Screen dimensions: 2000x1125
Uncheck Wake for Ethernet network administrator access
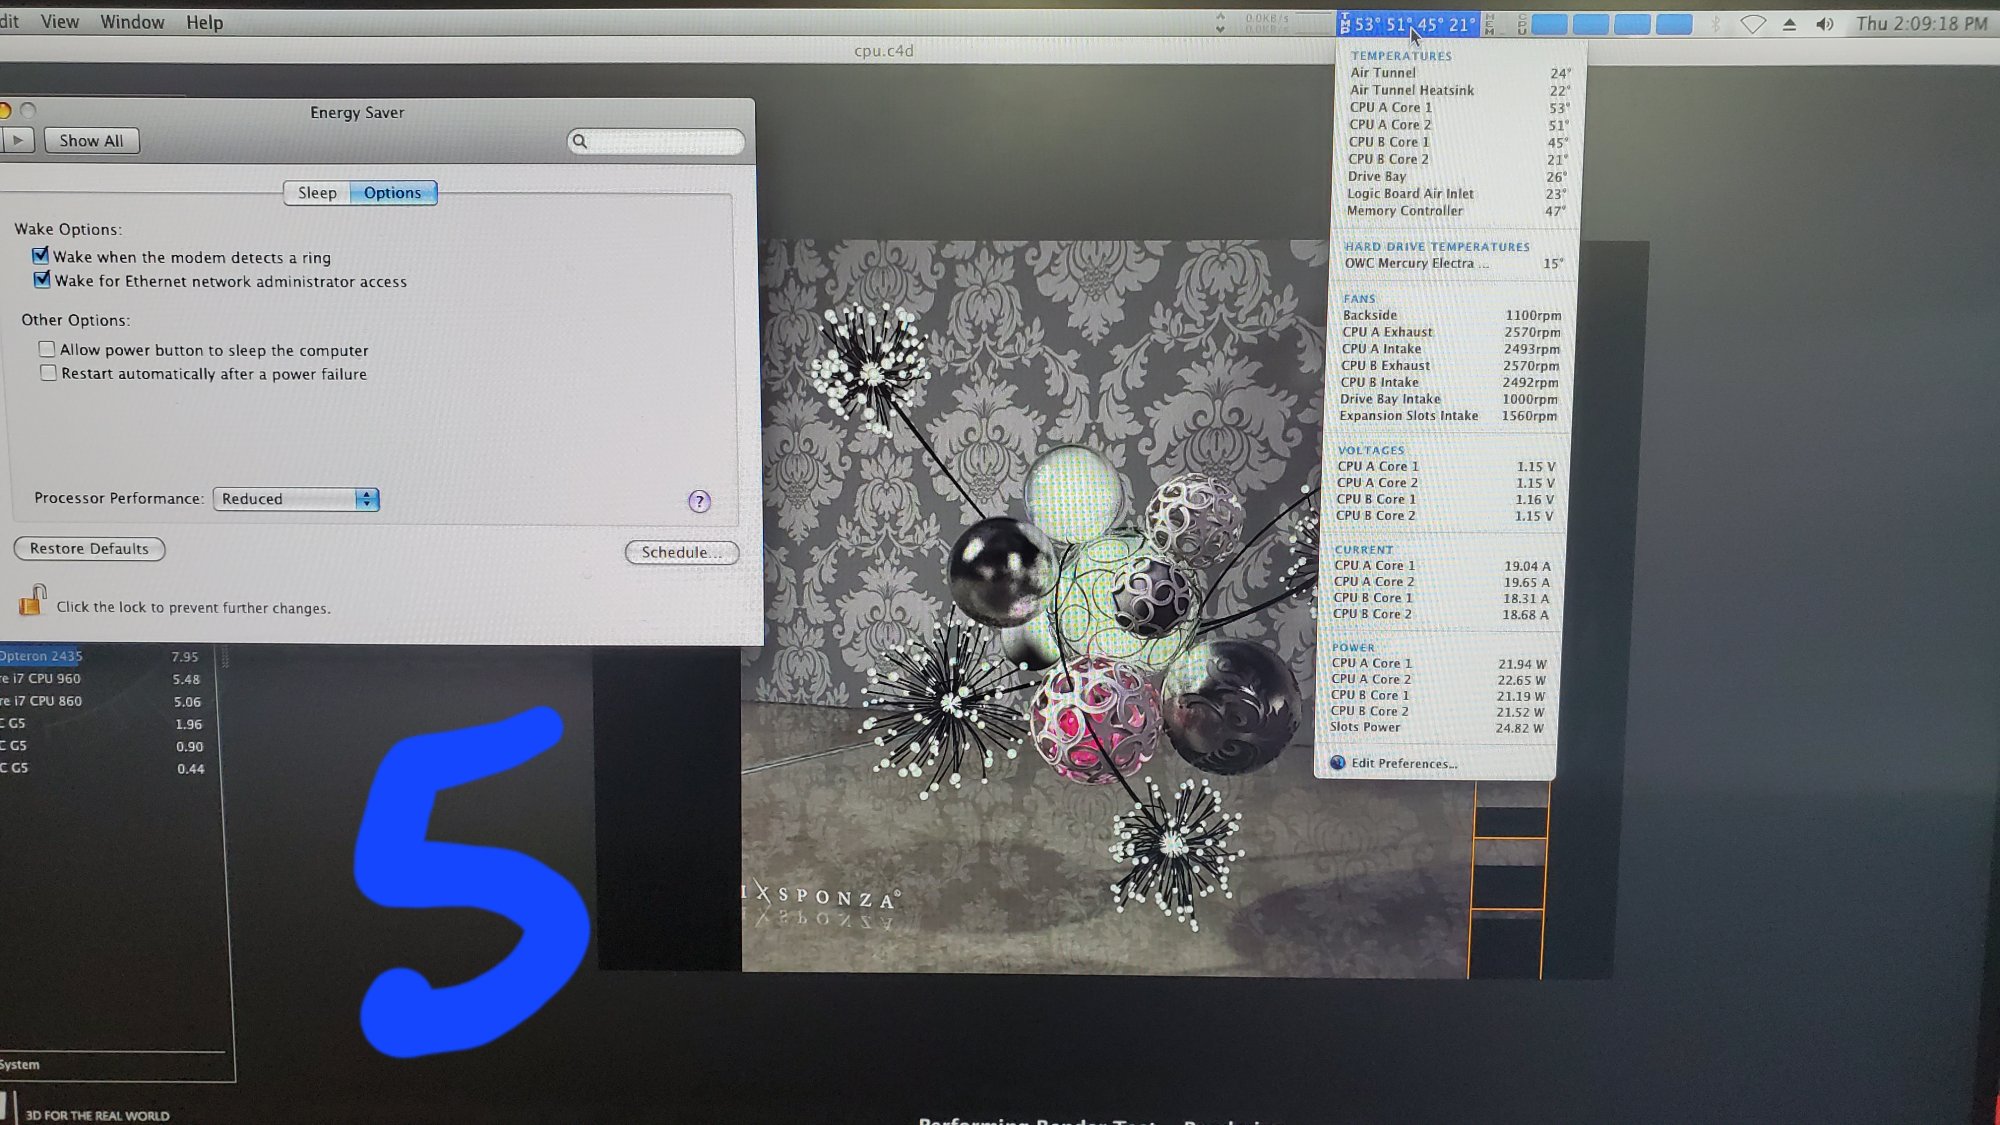[42, 280]
